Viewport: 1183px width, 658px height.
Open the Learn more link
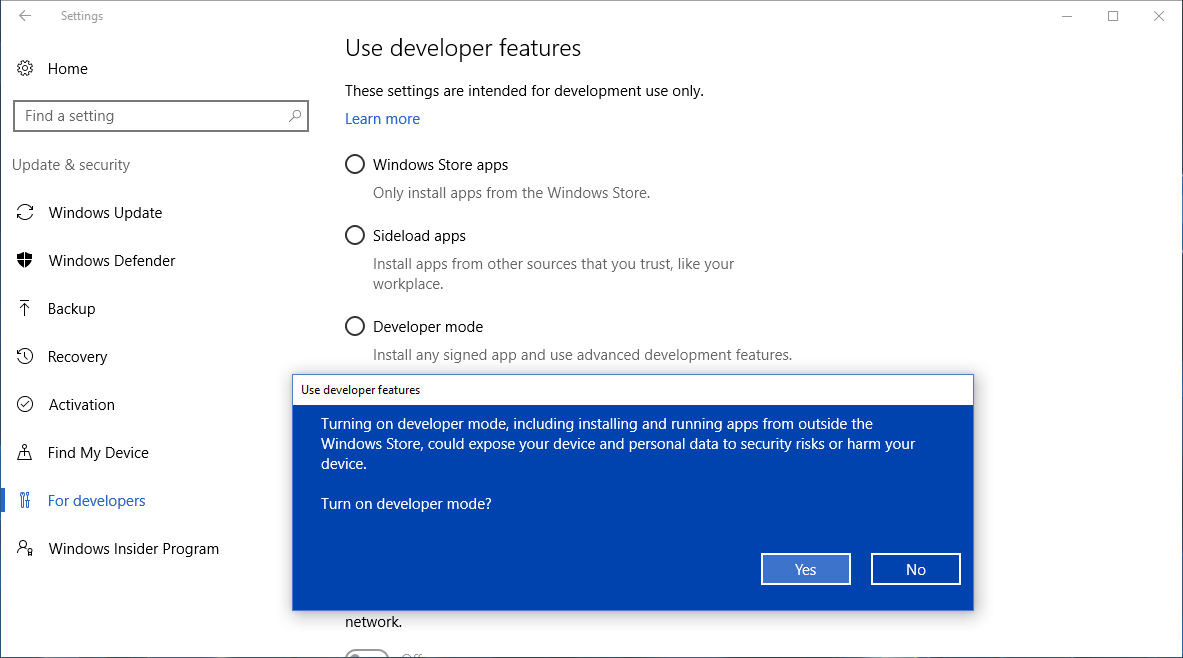383,118
